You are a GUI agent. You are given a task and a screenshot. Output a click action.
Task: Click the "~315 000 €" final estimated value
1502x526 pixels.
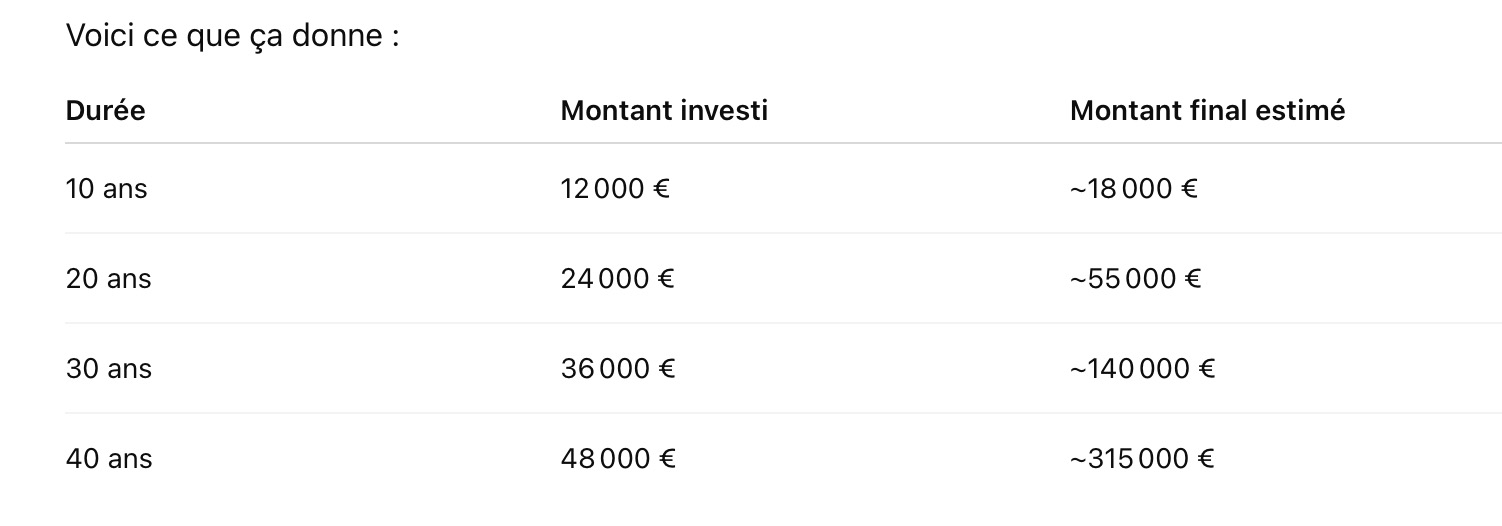point(1142,458)
